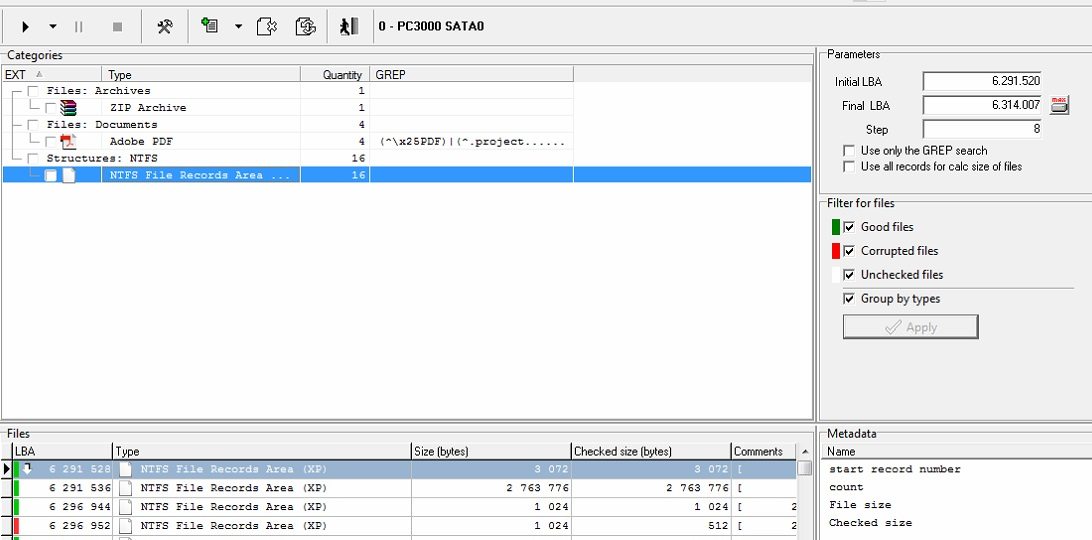Open the dropdown arrow next to add list icon
This screenshot has width=1092, height=540.
pyautogui.click(x=238, y=26)
